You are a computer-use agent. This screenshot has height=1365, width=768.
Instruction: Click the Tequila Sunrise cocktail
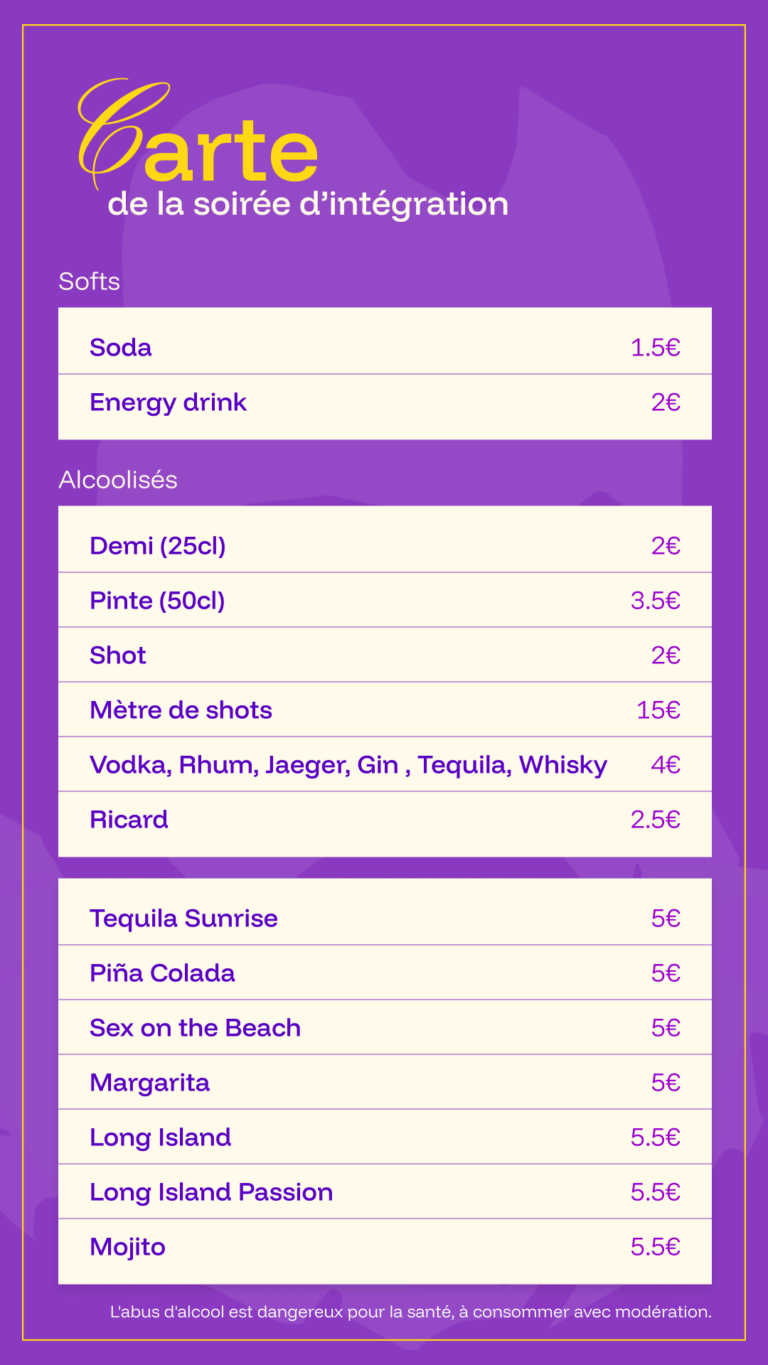pos(184,919)
